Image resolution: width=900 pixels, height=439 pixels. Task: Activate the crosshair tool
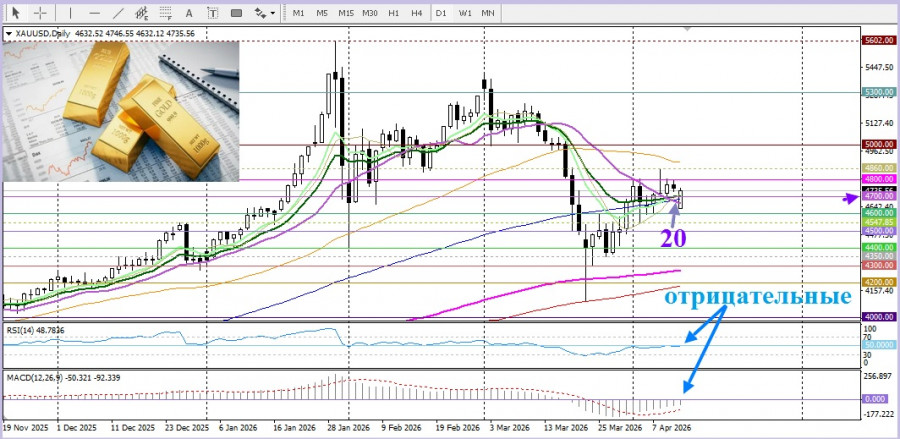[40, 12]
